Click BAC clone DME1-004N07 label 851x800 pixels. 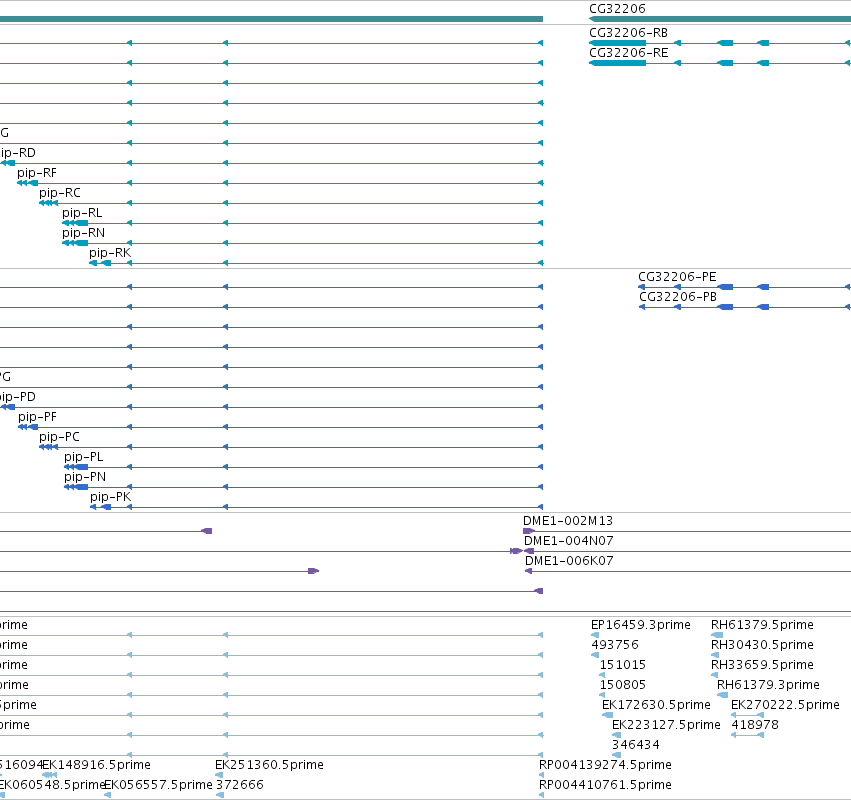(569, 541)
